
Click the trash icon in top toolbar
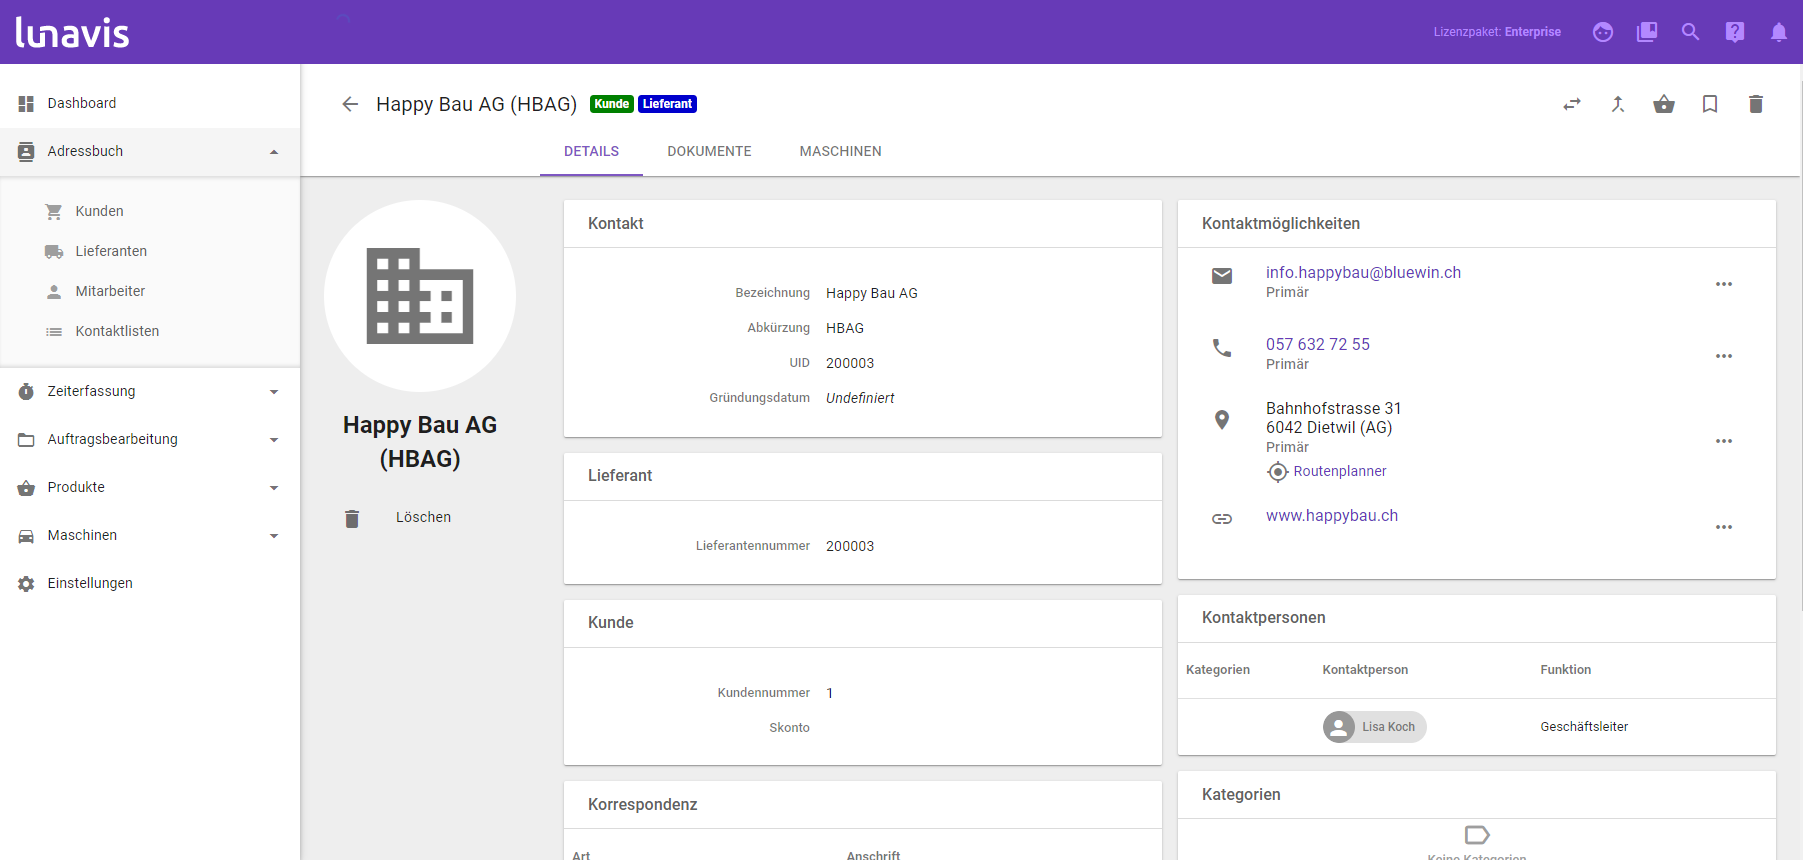[1756, 104]
